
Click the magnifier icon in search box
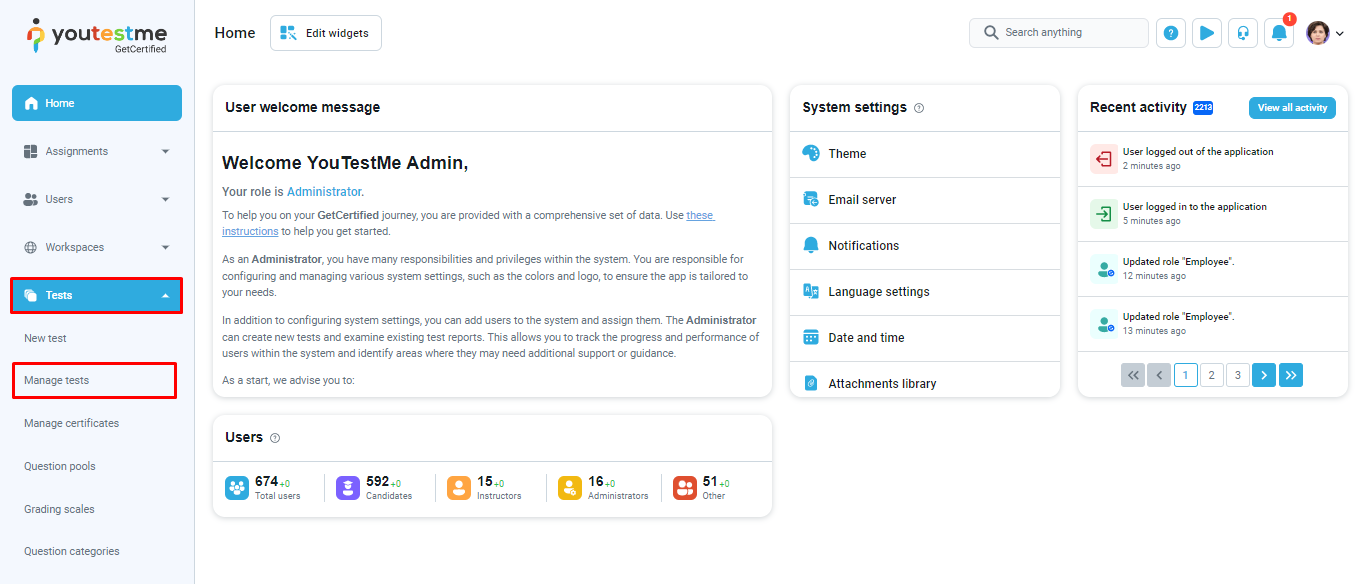point(991,33)
